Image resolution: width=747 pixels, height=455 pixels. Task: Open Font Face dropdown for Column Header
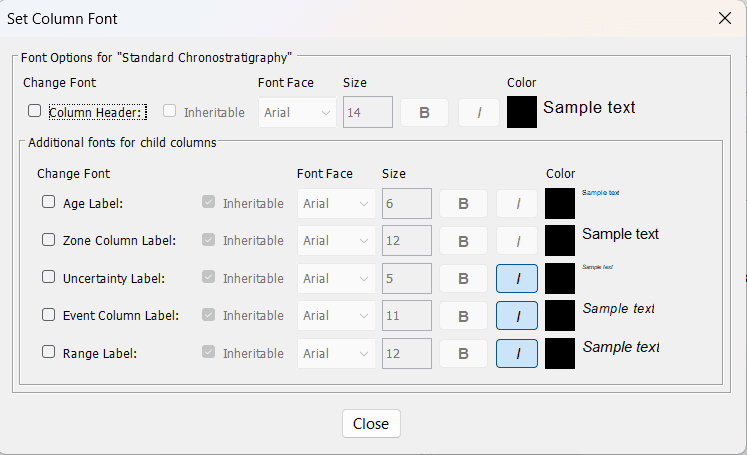297,113
